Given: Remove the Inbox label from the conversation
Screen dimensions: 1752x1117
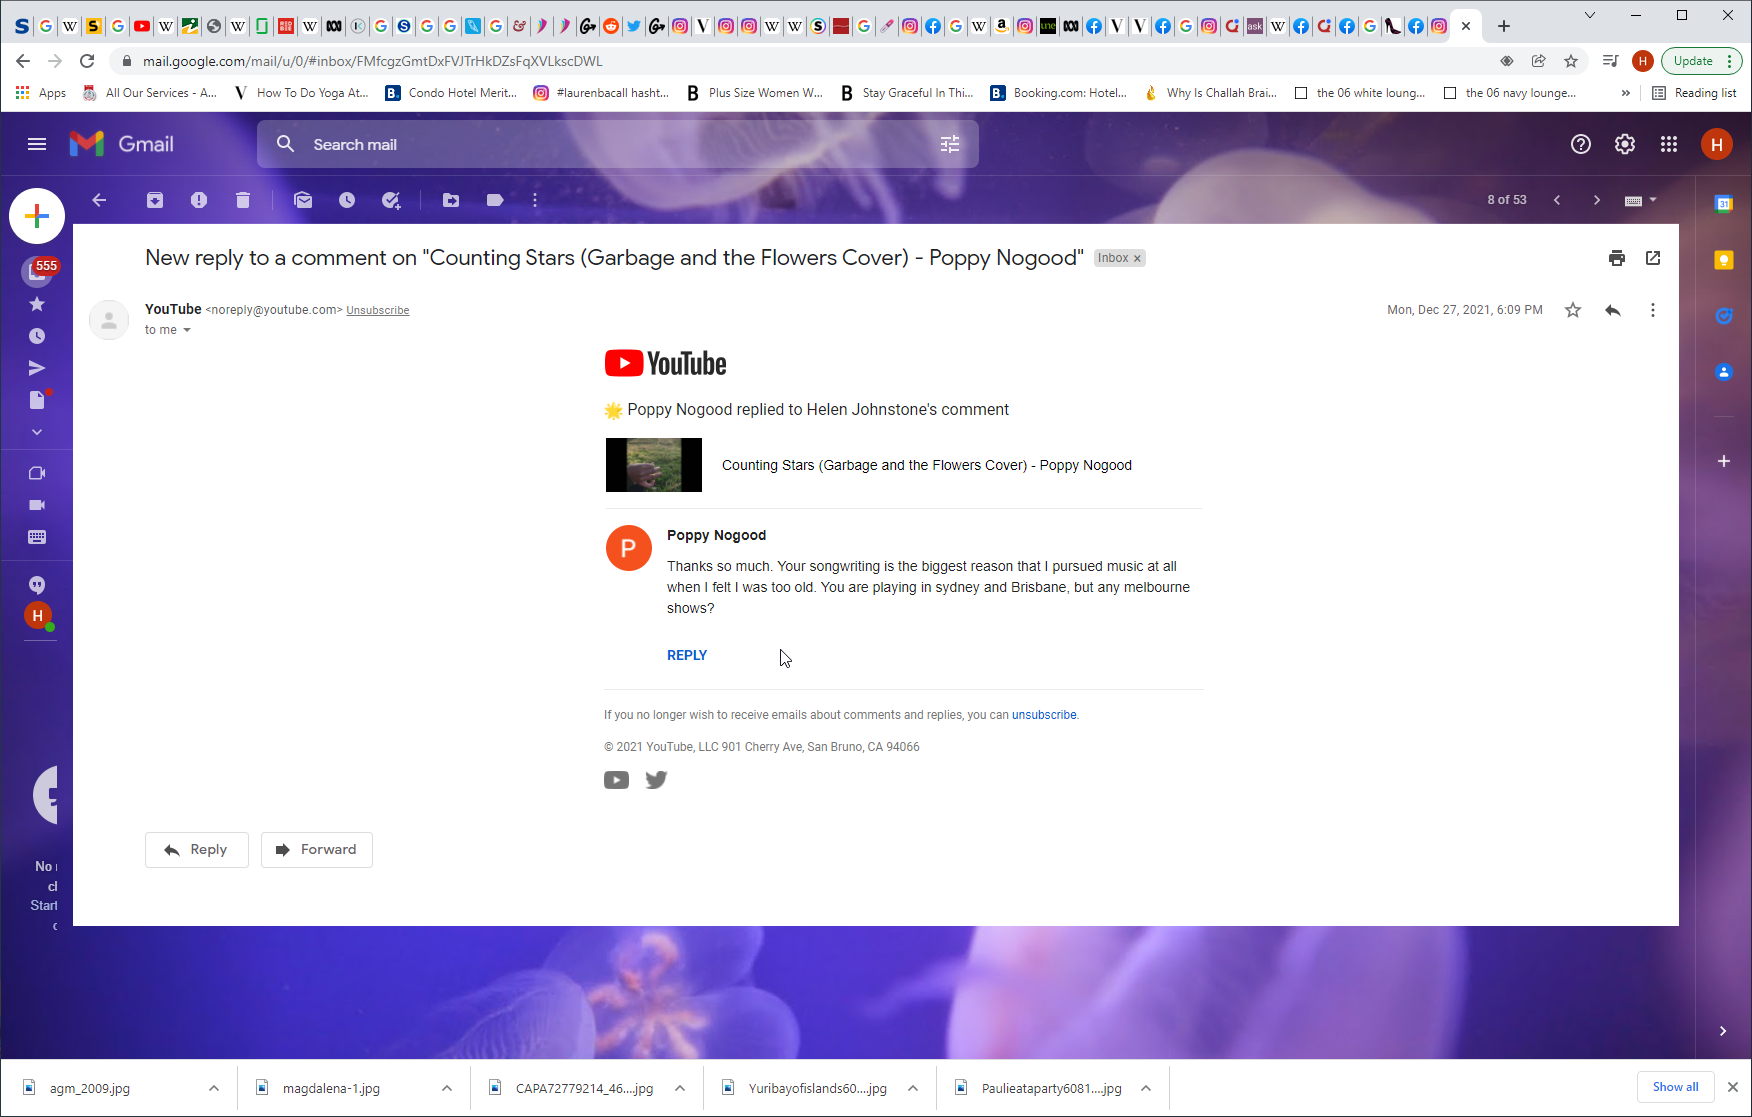Looking at the screenshot, I should [x=1137, y=258].
